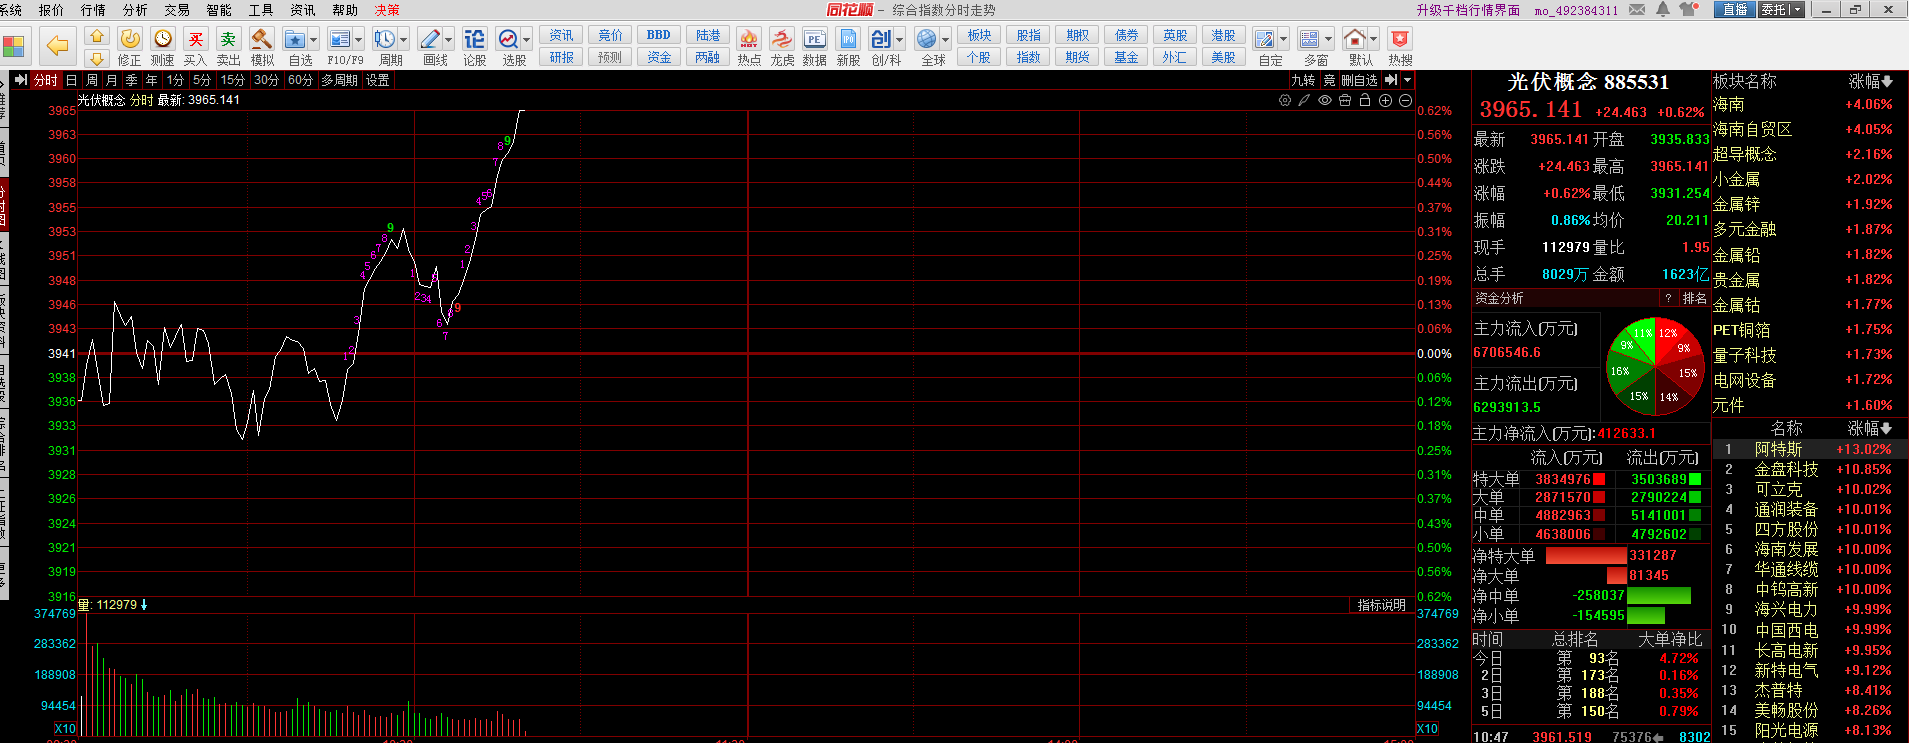
Task: Expand the 画线 dropdown arrow
Action: pos(448,40)
